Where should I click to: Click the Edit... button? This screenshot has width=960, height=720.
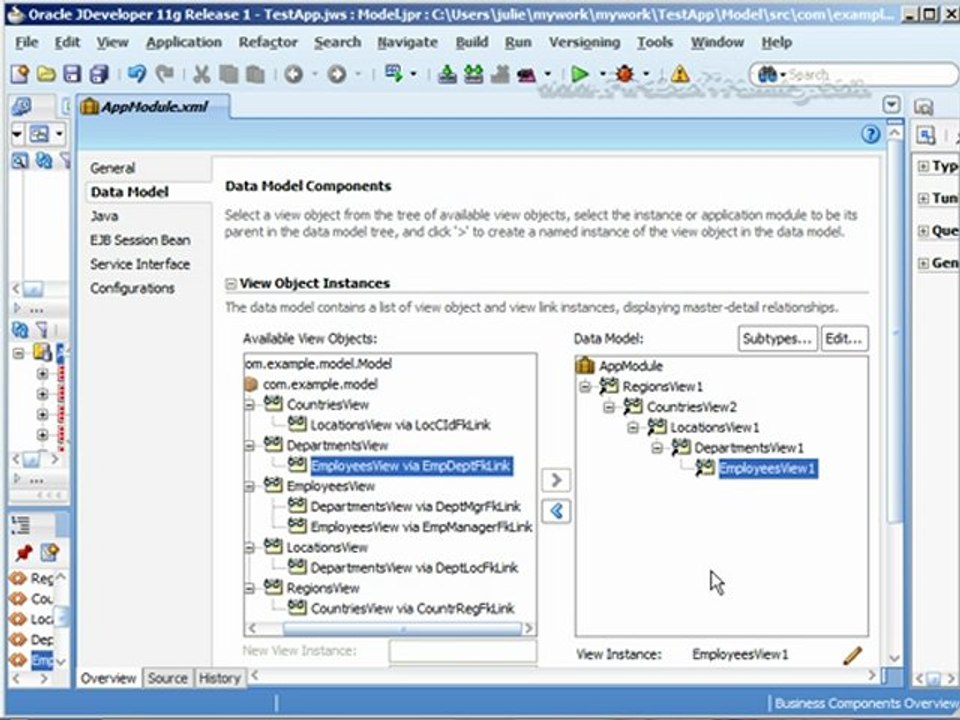pyautogui.click(x=844, y=339)
